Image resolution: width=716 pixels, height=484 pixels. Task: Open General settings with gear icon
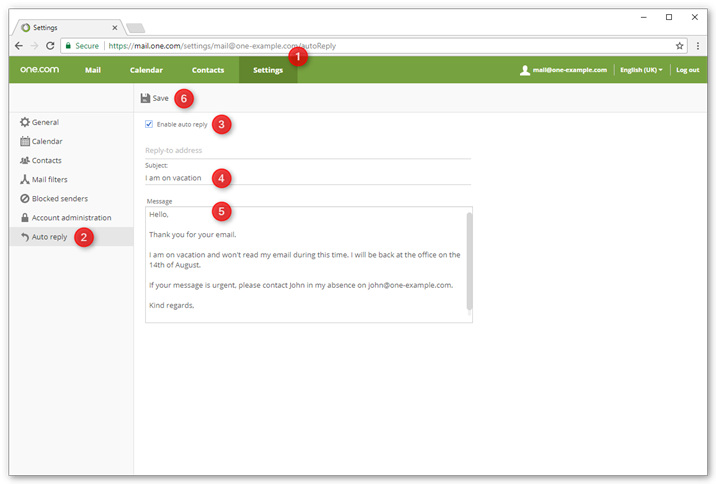(25, 122)
